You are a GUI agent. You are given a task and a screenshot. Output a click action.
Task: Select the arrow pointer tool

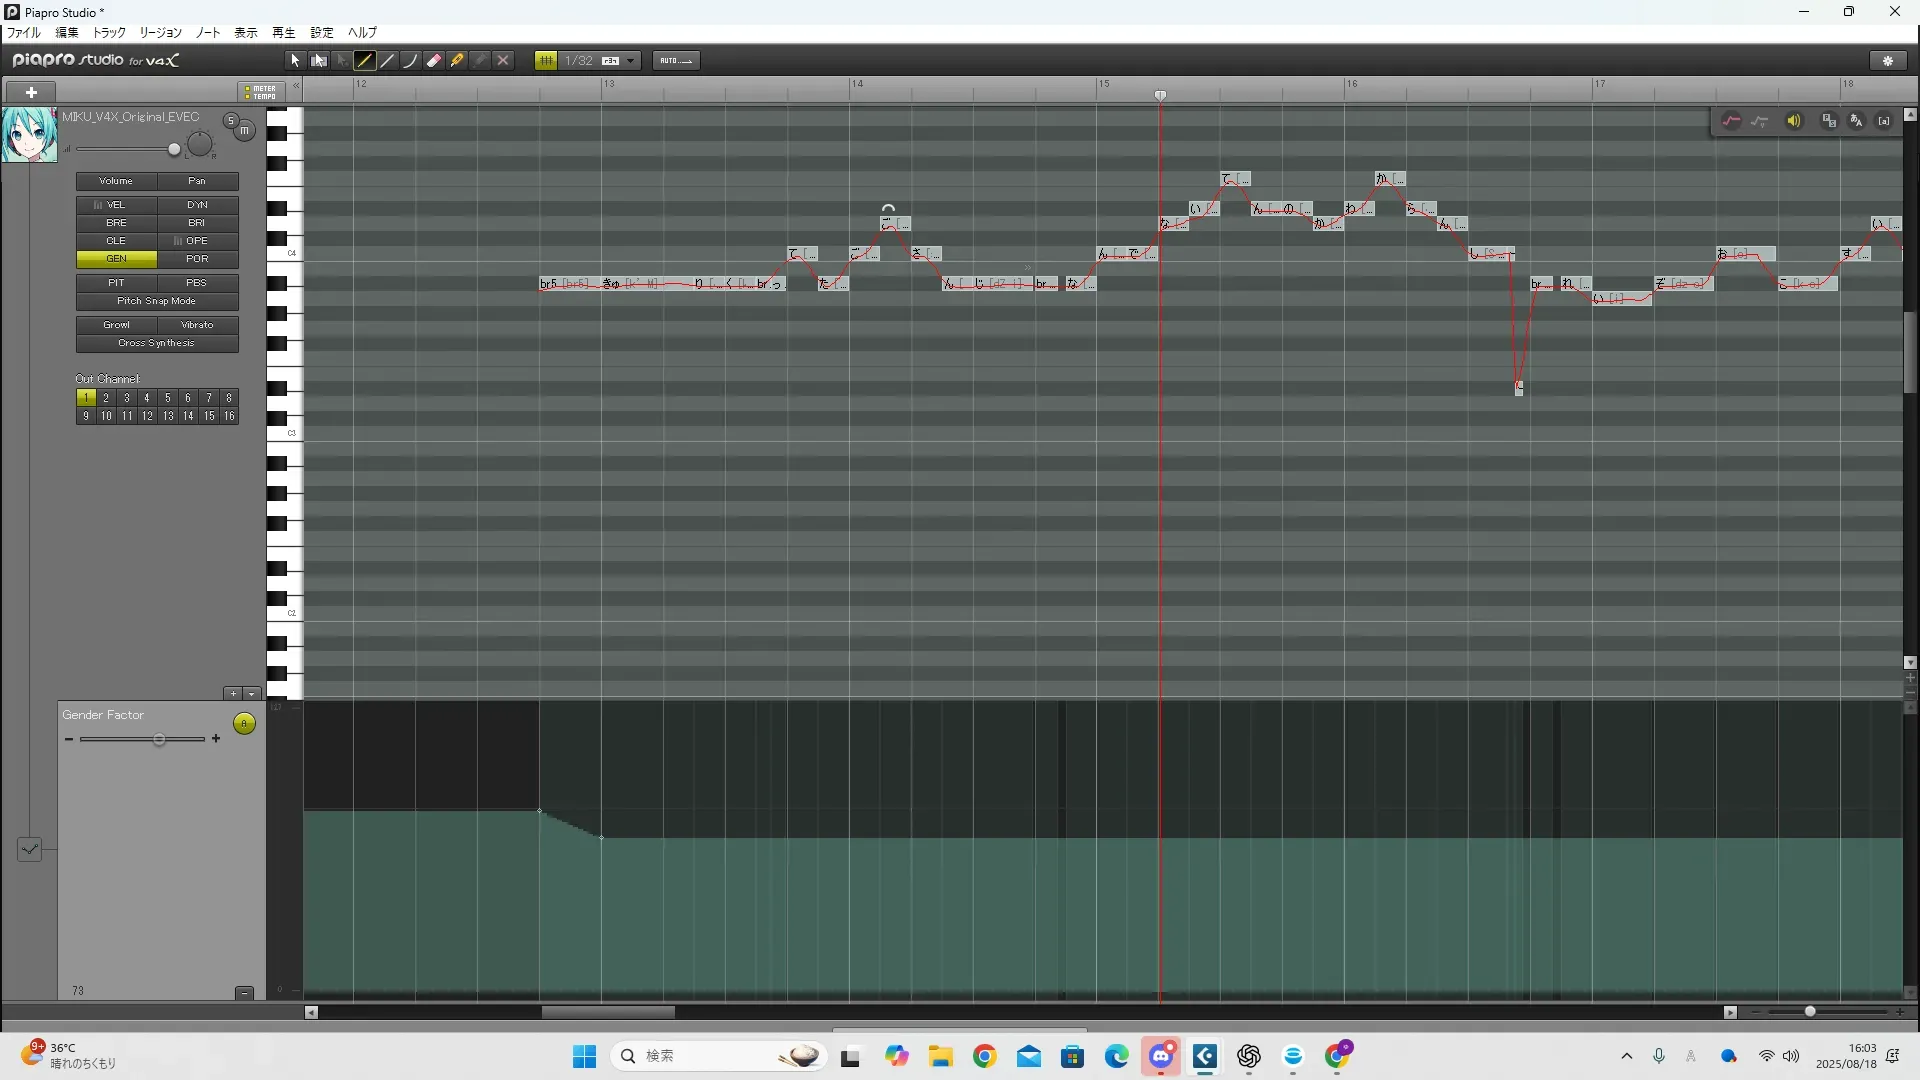coord(295,61)
